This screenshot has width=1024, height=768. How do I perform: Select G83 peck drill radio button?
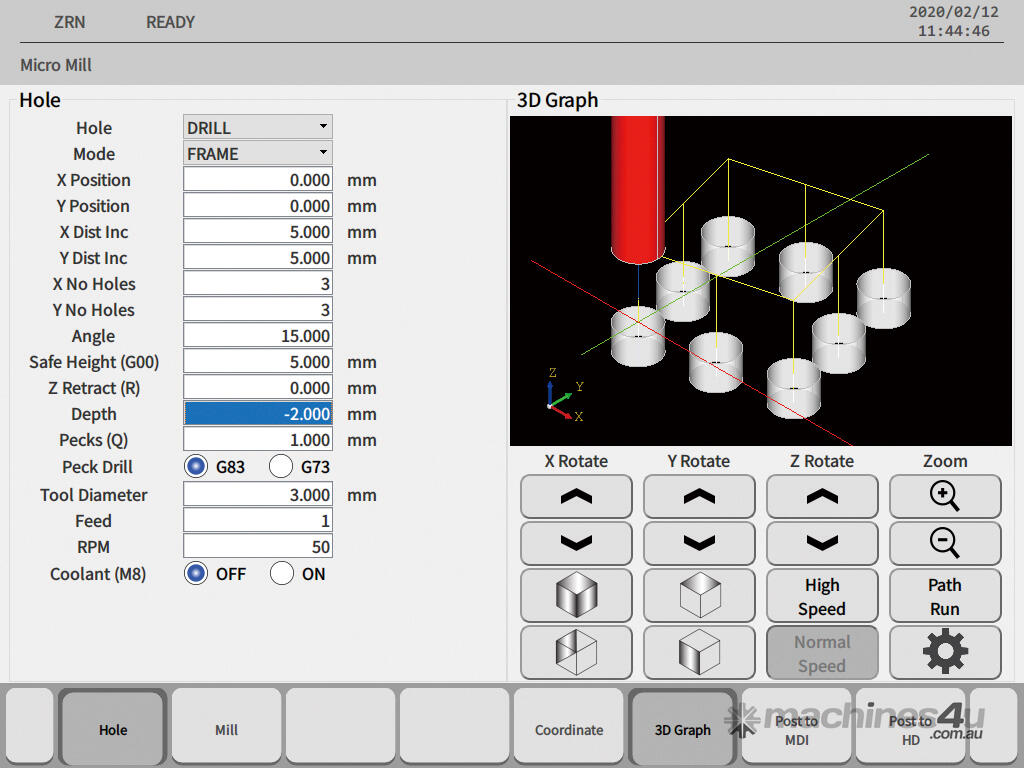click(x=197, y=467)
